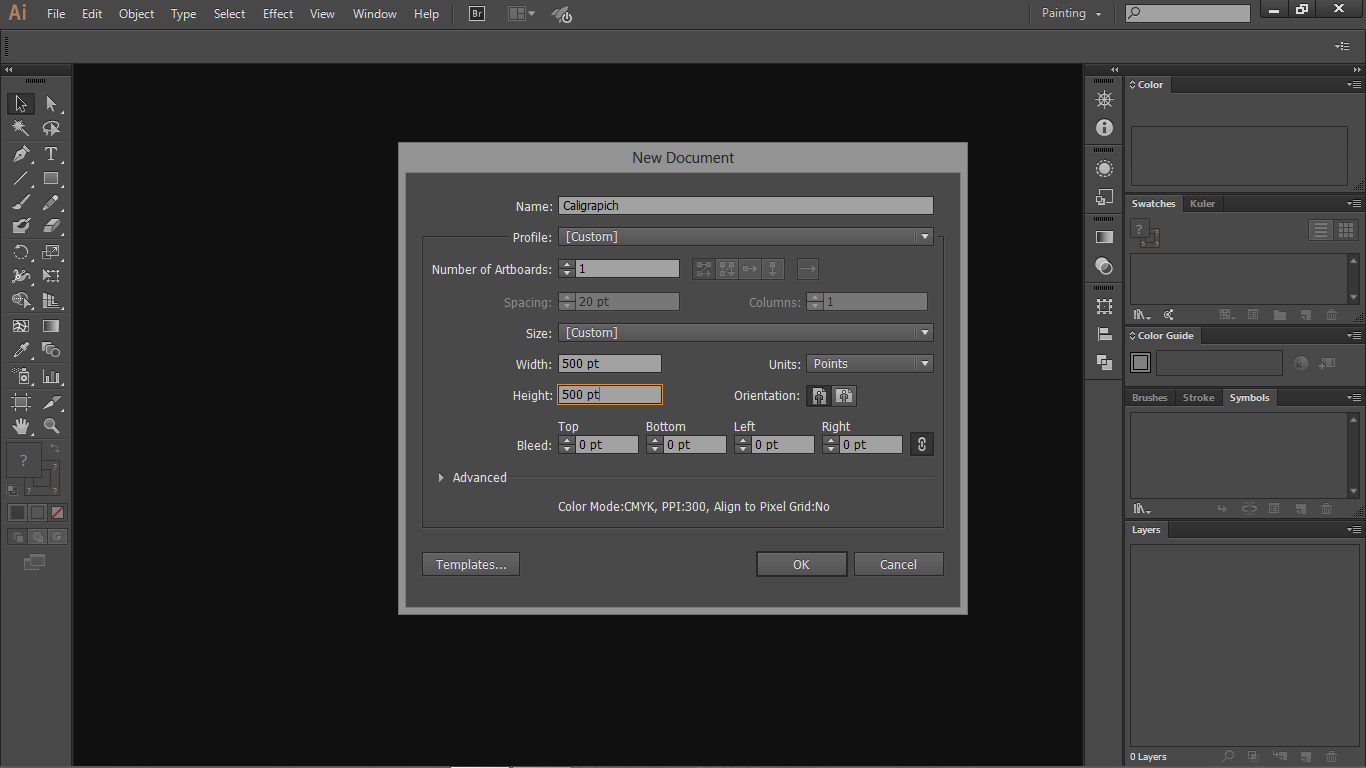Select the Eyedropper tool
This screenshot has width=1366, height=768.
[21, 351]
